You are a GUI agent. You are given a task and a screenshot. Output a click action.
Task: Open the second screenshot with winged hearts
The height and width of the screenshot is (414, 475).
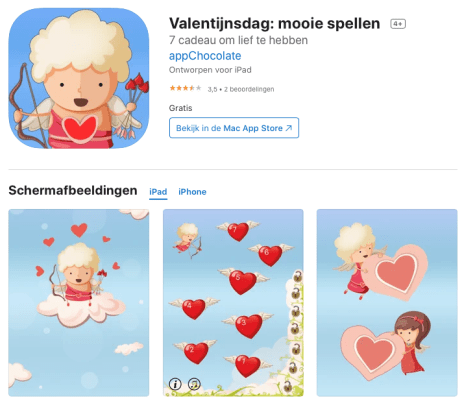(x=233, y=303)
